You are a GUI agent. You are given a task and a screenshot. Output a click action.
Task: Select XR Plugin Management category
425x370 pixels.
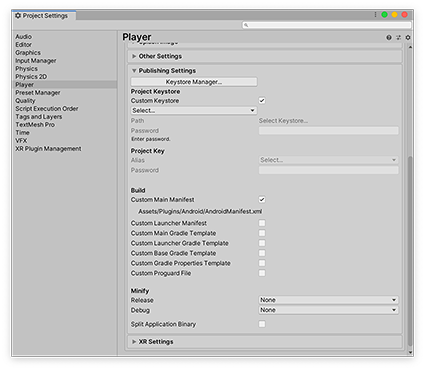click(x=48, y=149)
